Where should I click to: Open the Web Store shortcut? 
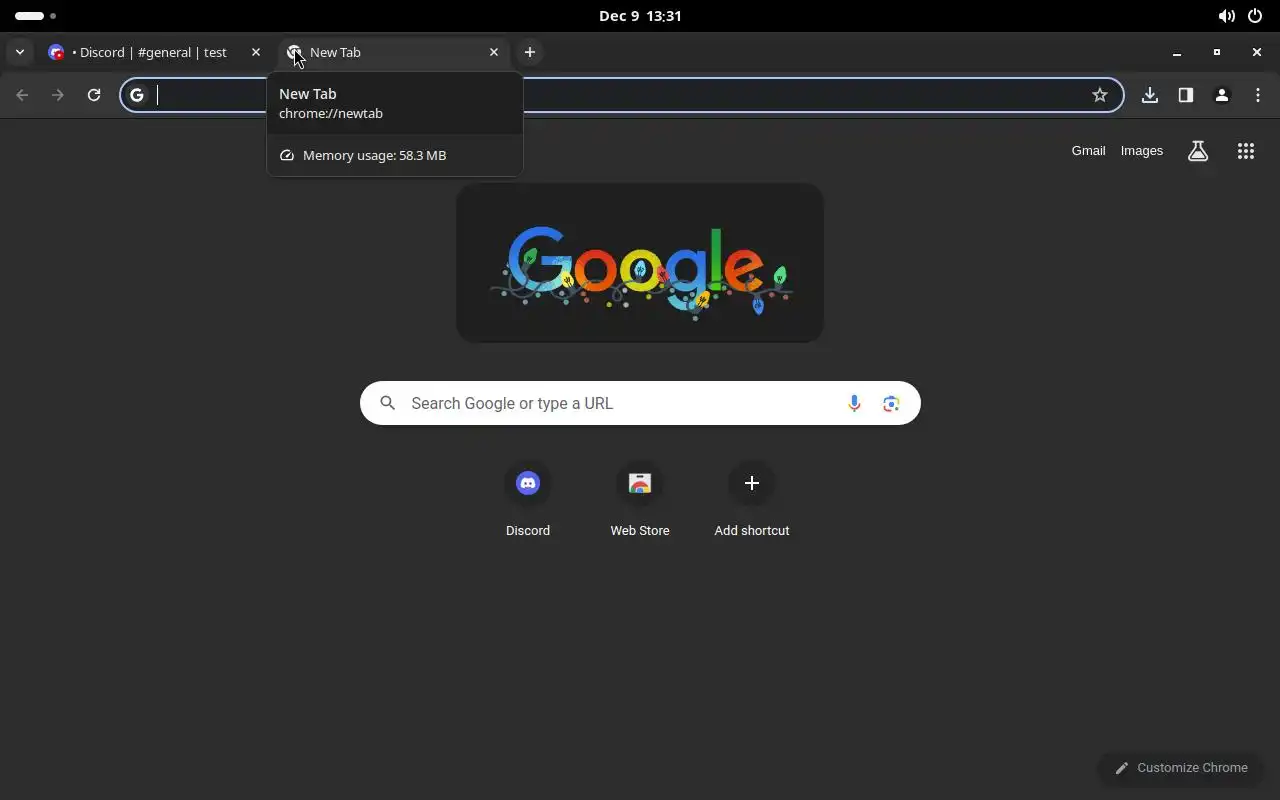click(x=640, y=500)
